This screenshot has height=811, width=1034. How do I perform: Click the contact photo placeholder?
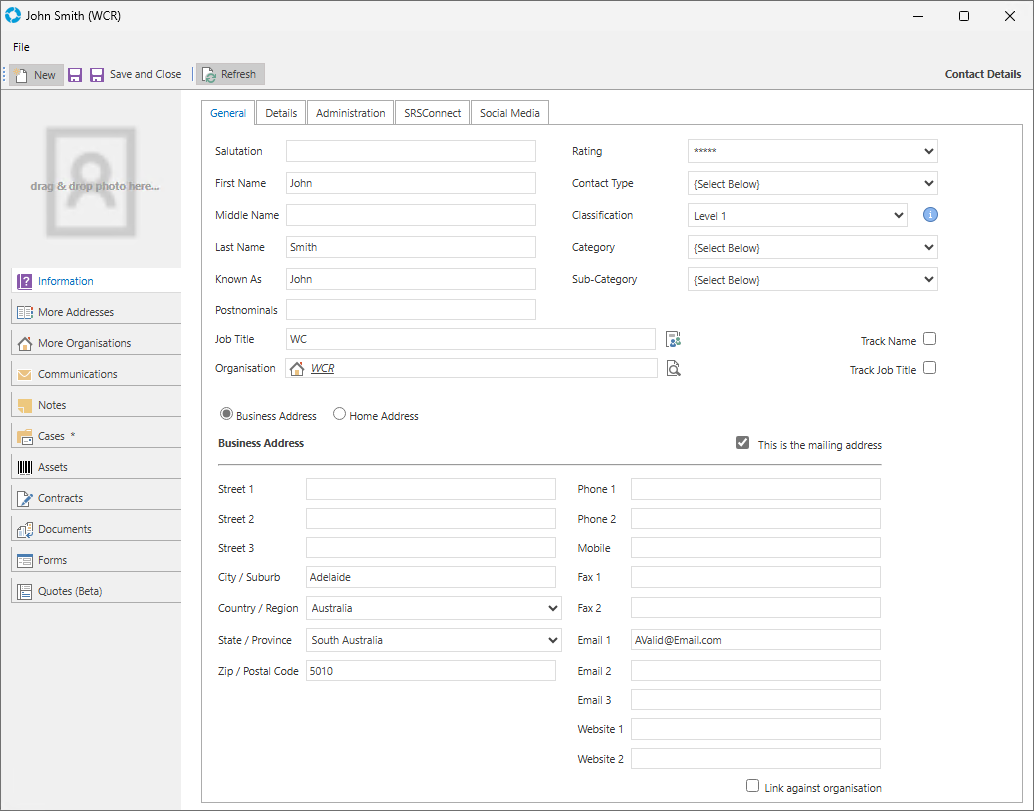click(x=91, y=182)
